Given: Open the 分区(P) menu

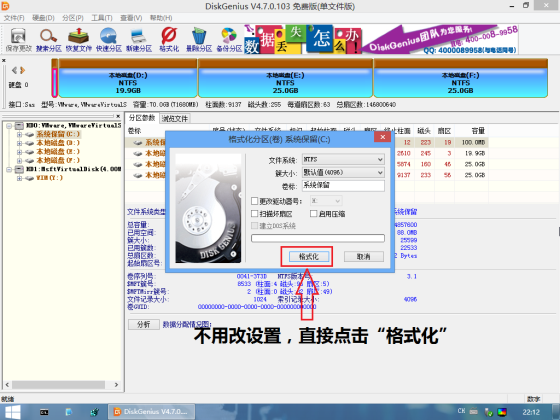Looking at the screenshot, I should (x=72, y=18).
